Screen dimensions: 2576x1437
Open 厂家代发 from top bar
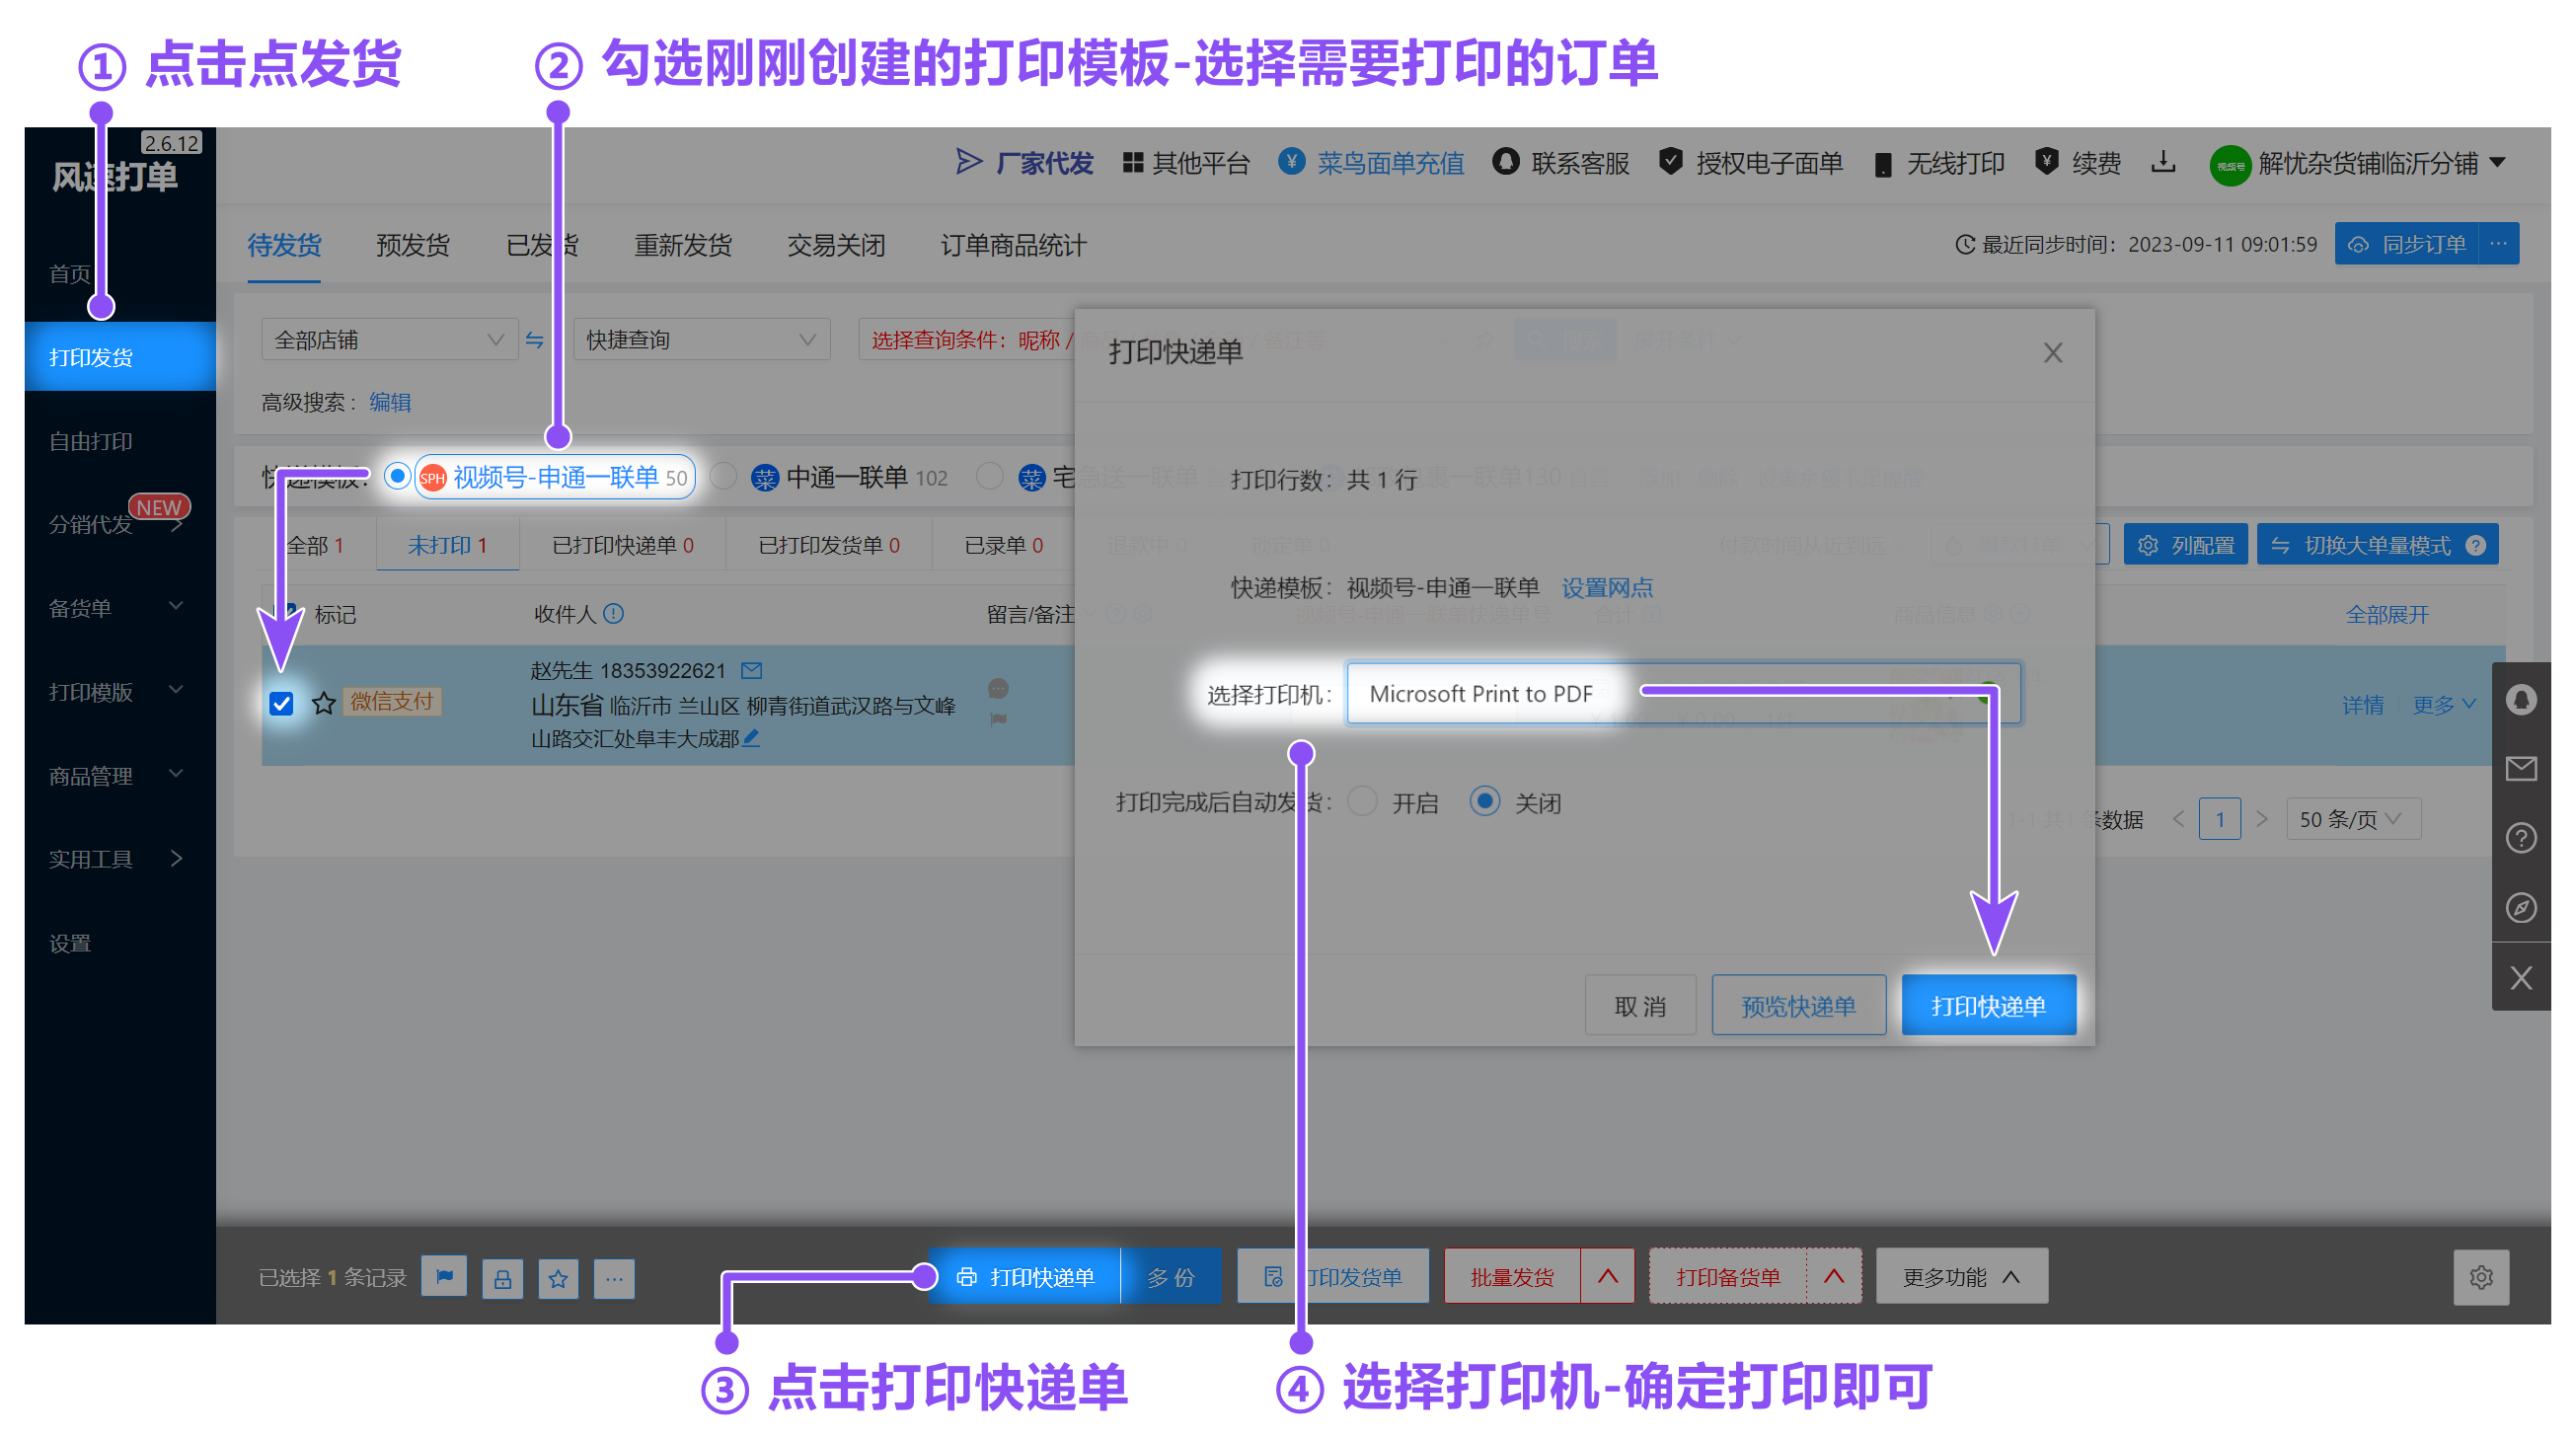pos(1024,162)
